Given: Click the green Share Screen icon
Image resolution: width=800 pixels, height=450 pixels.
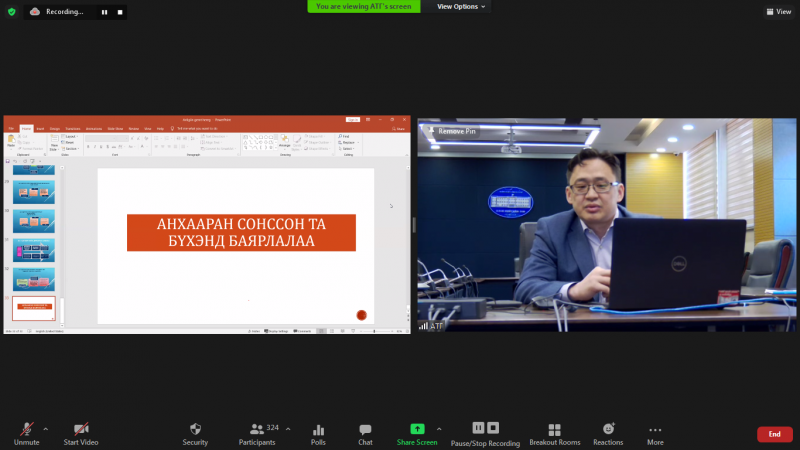Looking at the screenshot, I should pyautogui.click(x=417, y=429).
